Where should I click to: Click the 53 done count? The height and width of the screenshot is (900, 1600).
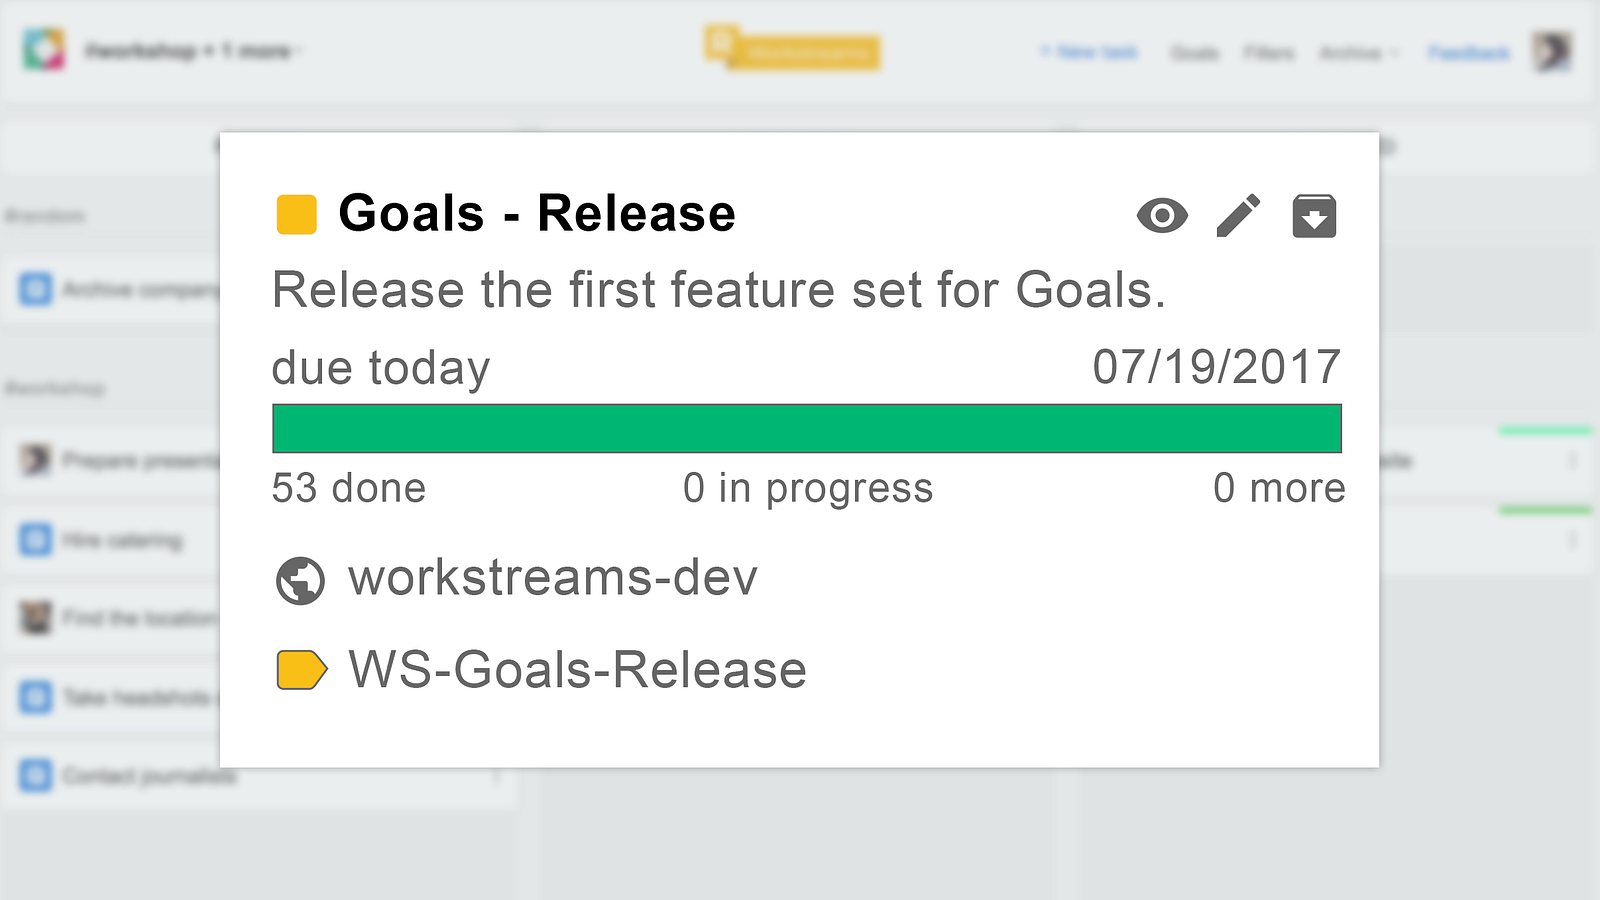(349, 488)
